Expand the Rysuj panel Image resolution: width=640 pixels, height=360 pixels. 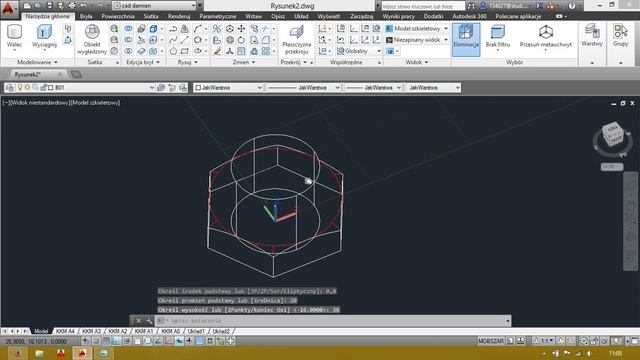188,62
